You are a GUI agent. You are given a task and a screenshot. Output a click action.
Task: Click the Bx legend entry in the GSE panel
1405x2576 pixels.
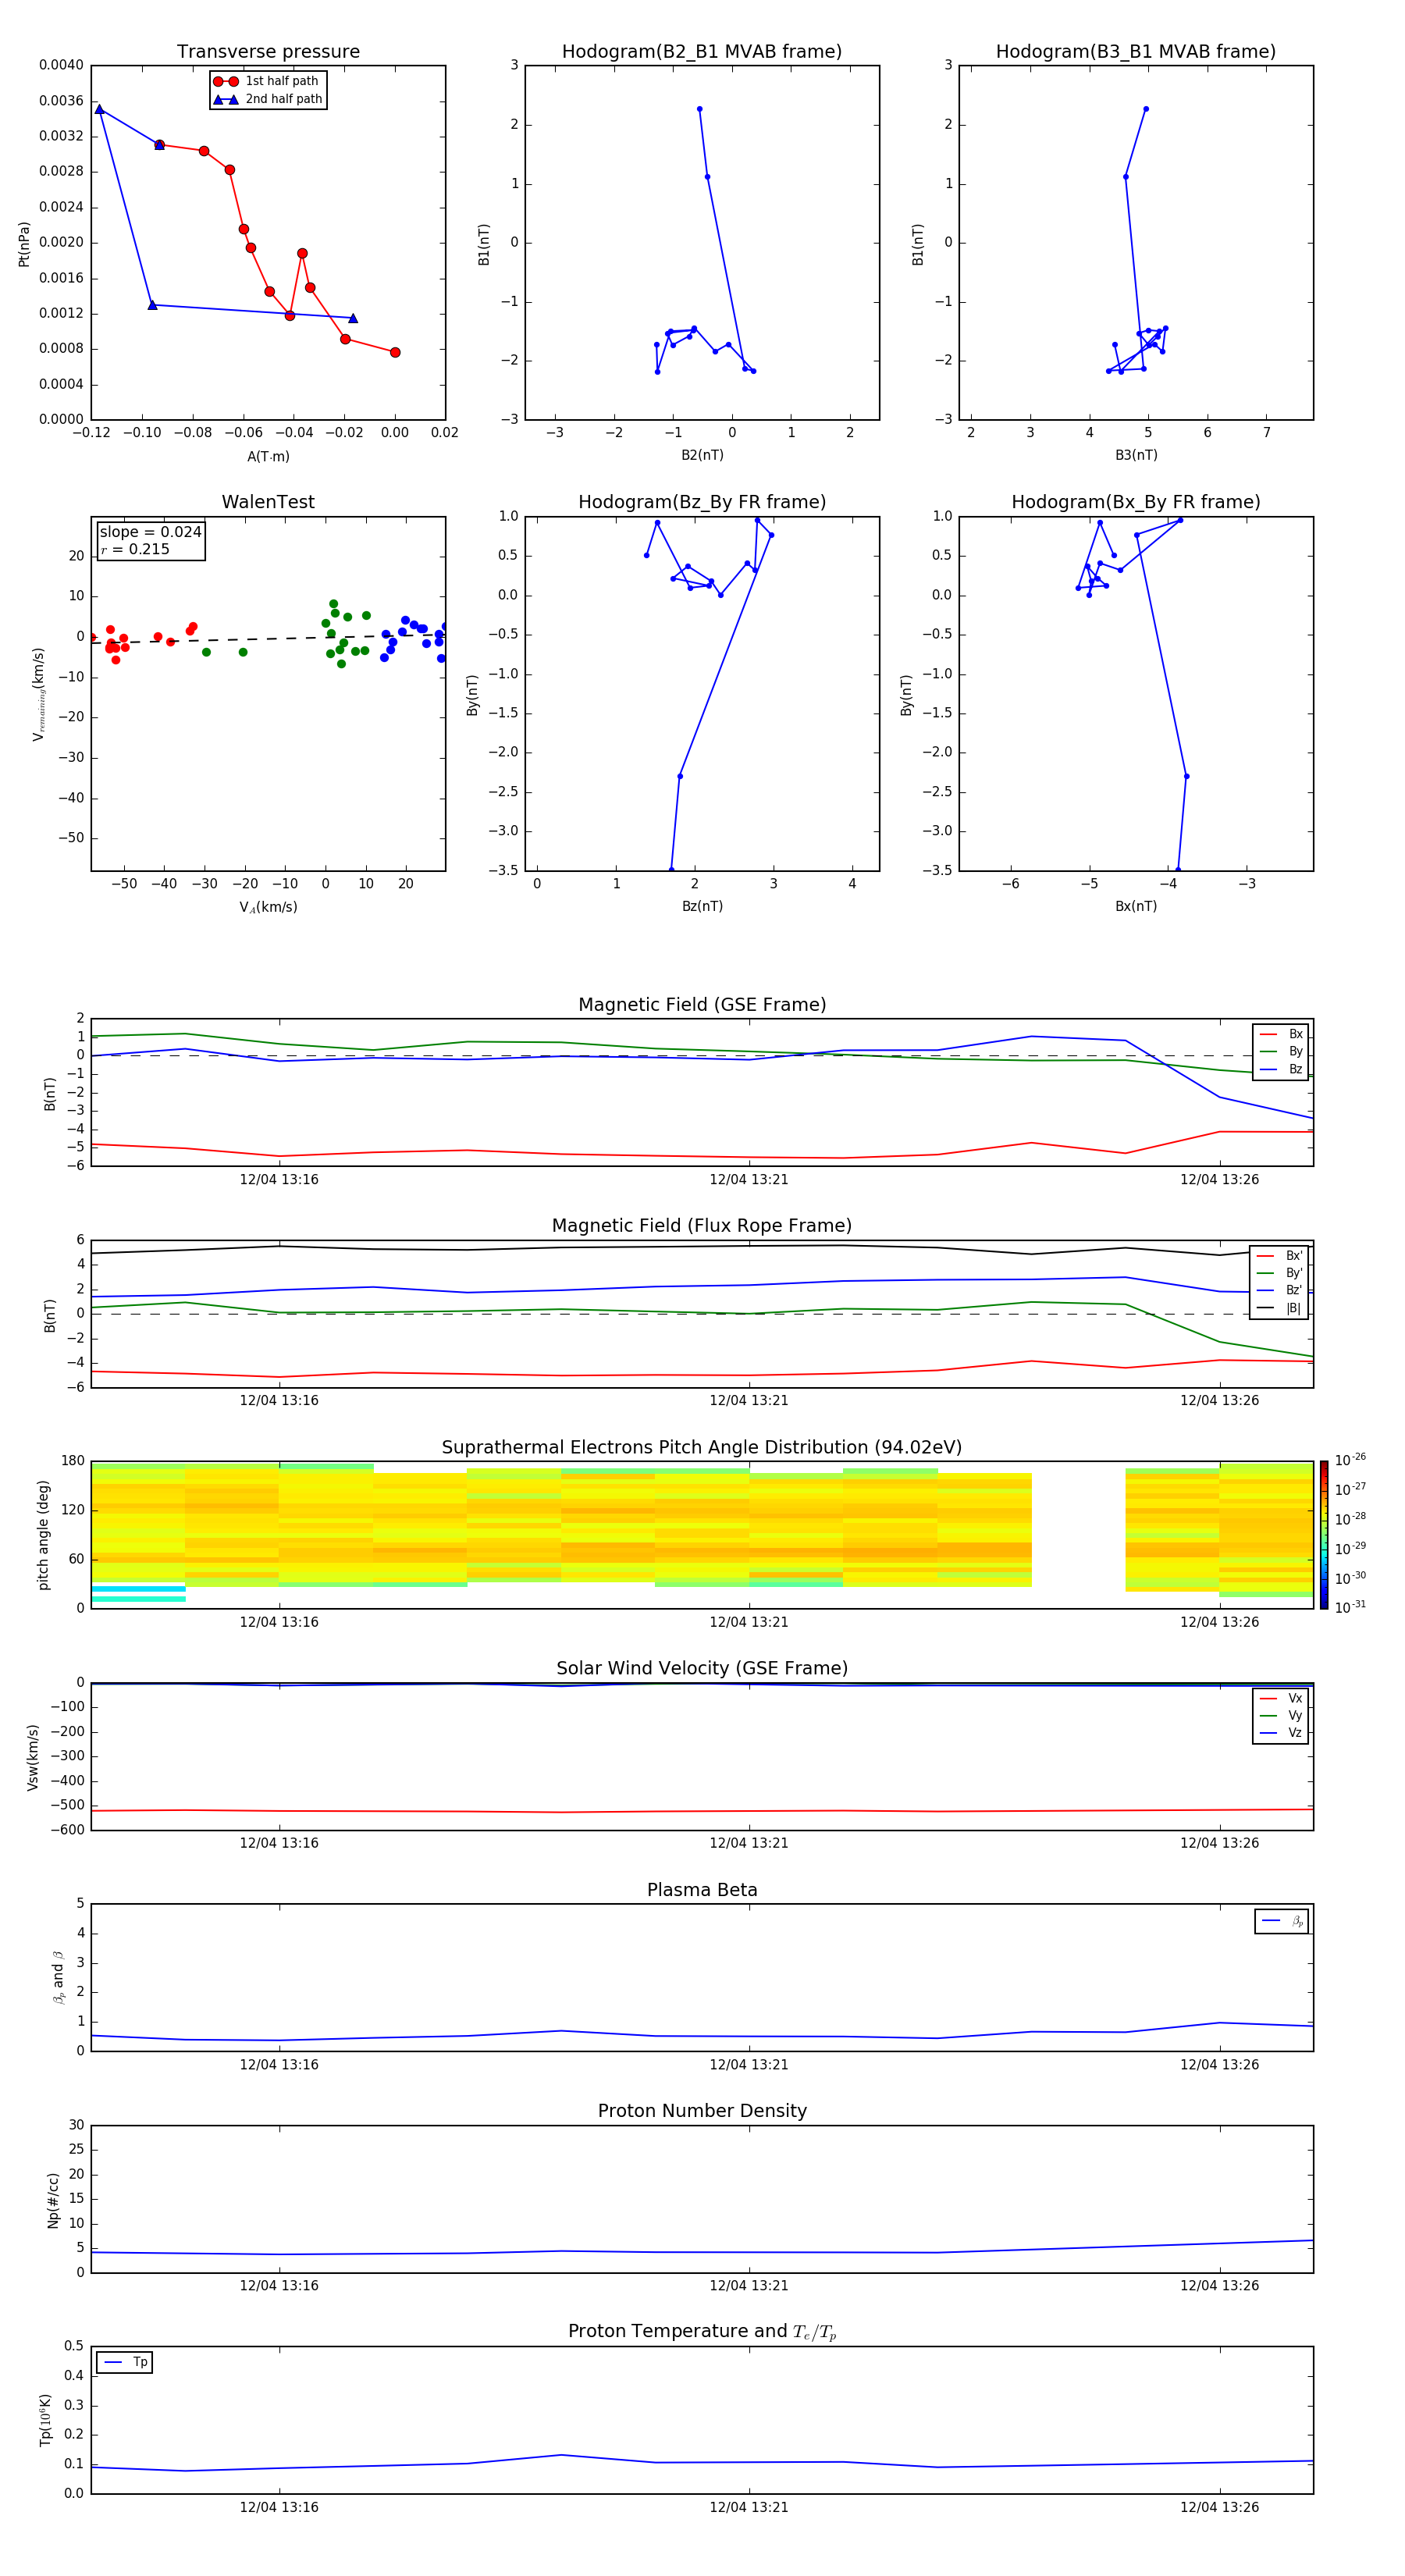pyautogui.click(x=1281, y=1034)
